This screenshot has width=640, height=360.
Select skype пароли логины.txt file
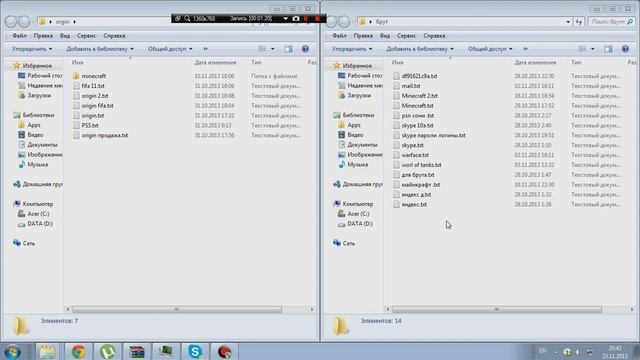(x=433, y=135)
